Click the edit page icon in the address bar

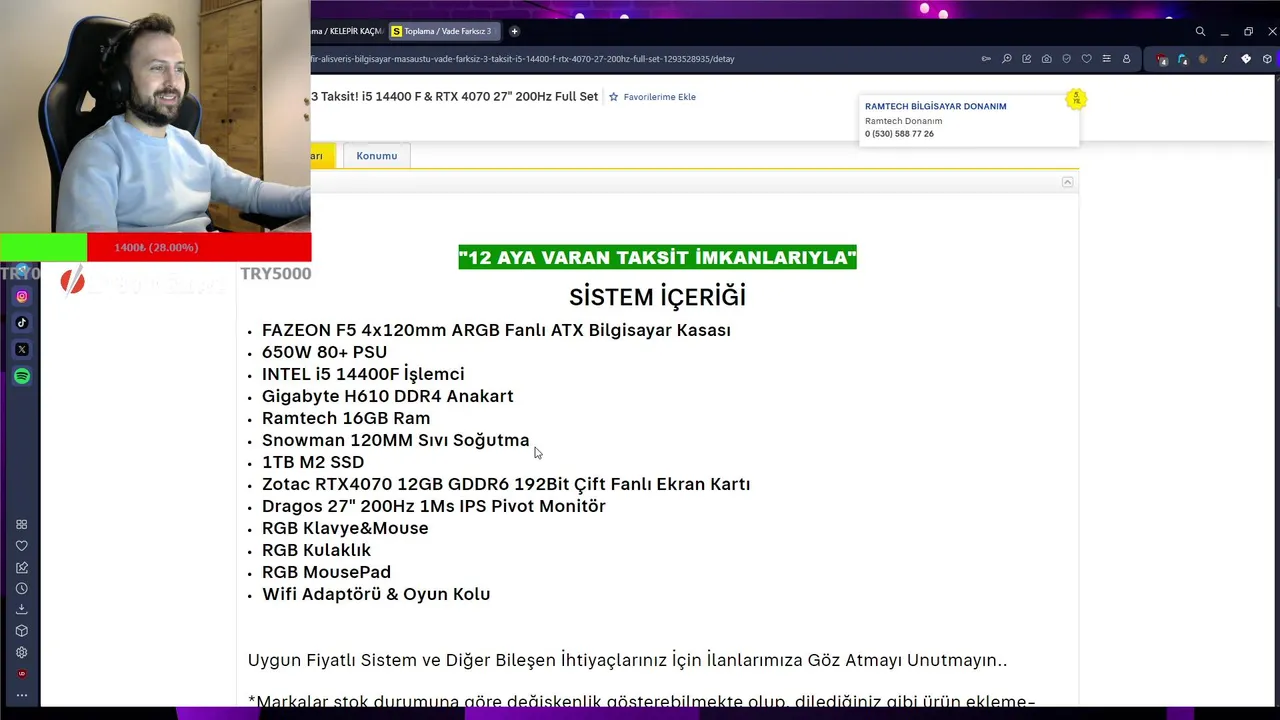point(1026,59)
